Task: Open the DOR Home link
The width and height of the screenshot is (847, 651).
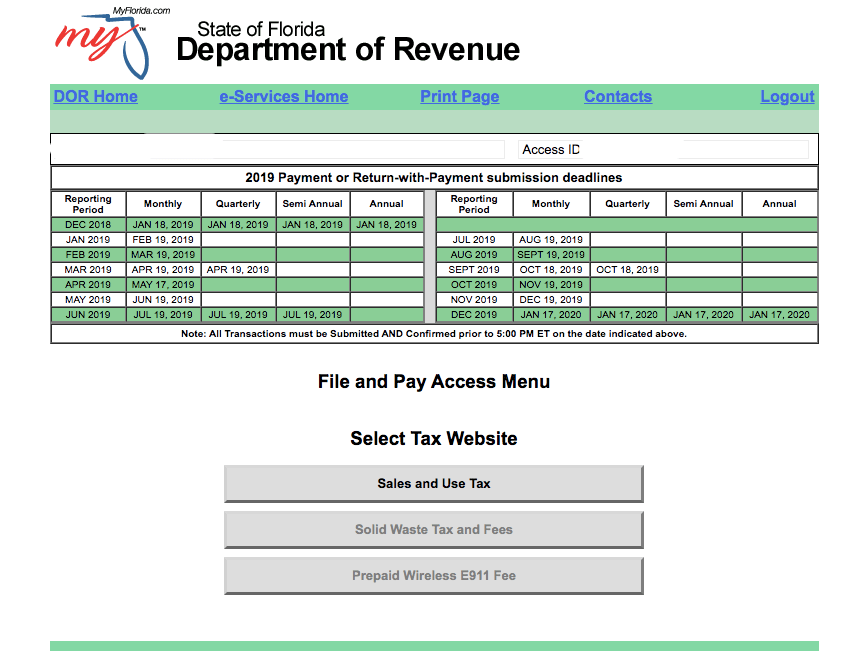Action: tap(96, 97)
